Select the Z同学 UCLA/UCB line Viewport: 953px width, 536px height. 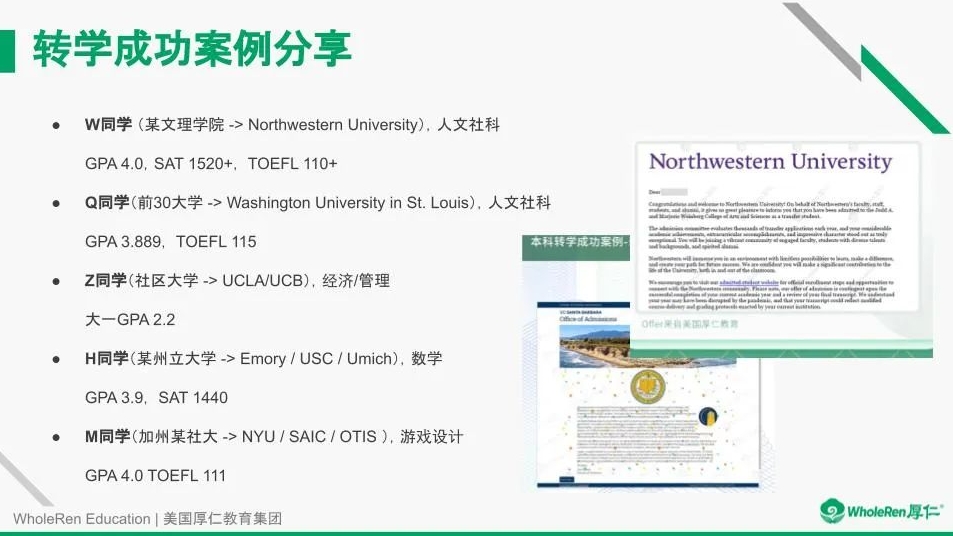point(237,281)
